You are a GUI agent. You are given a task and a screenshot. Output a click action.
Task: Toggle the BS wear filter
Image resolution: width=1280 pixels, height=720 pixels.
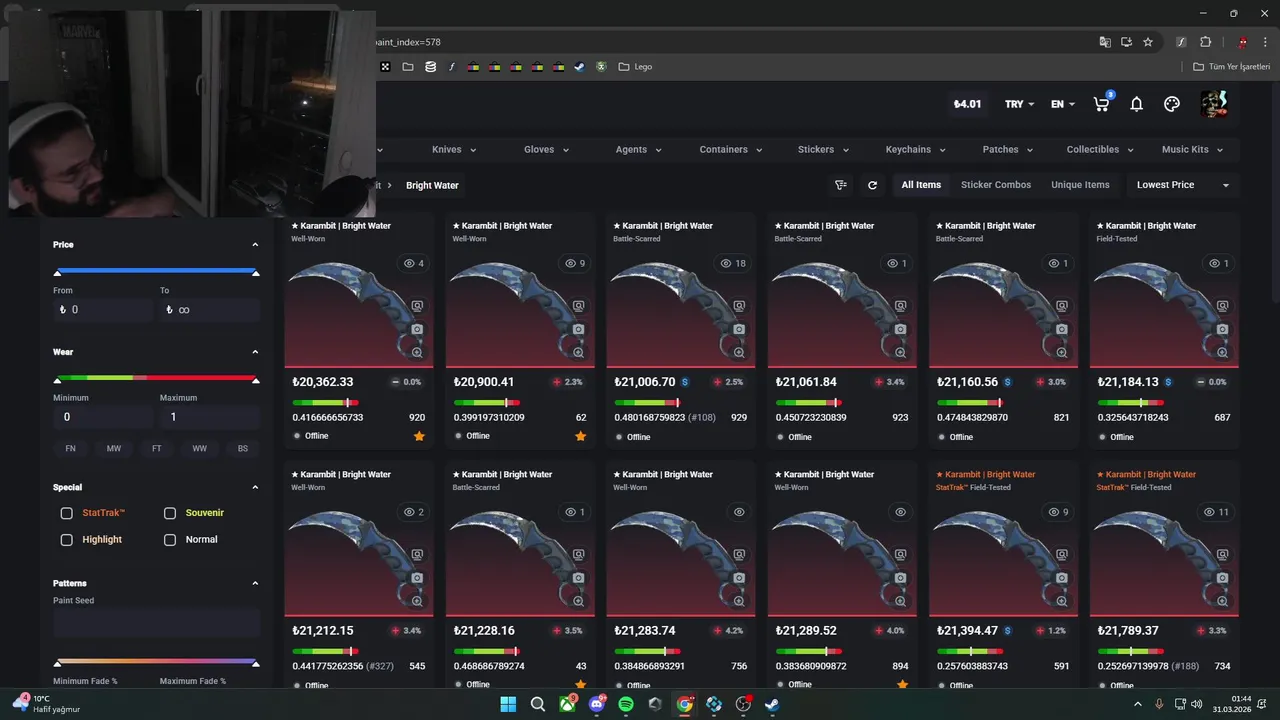point(243,449)
